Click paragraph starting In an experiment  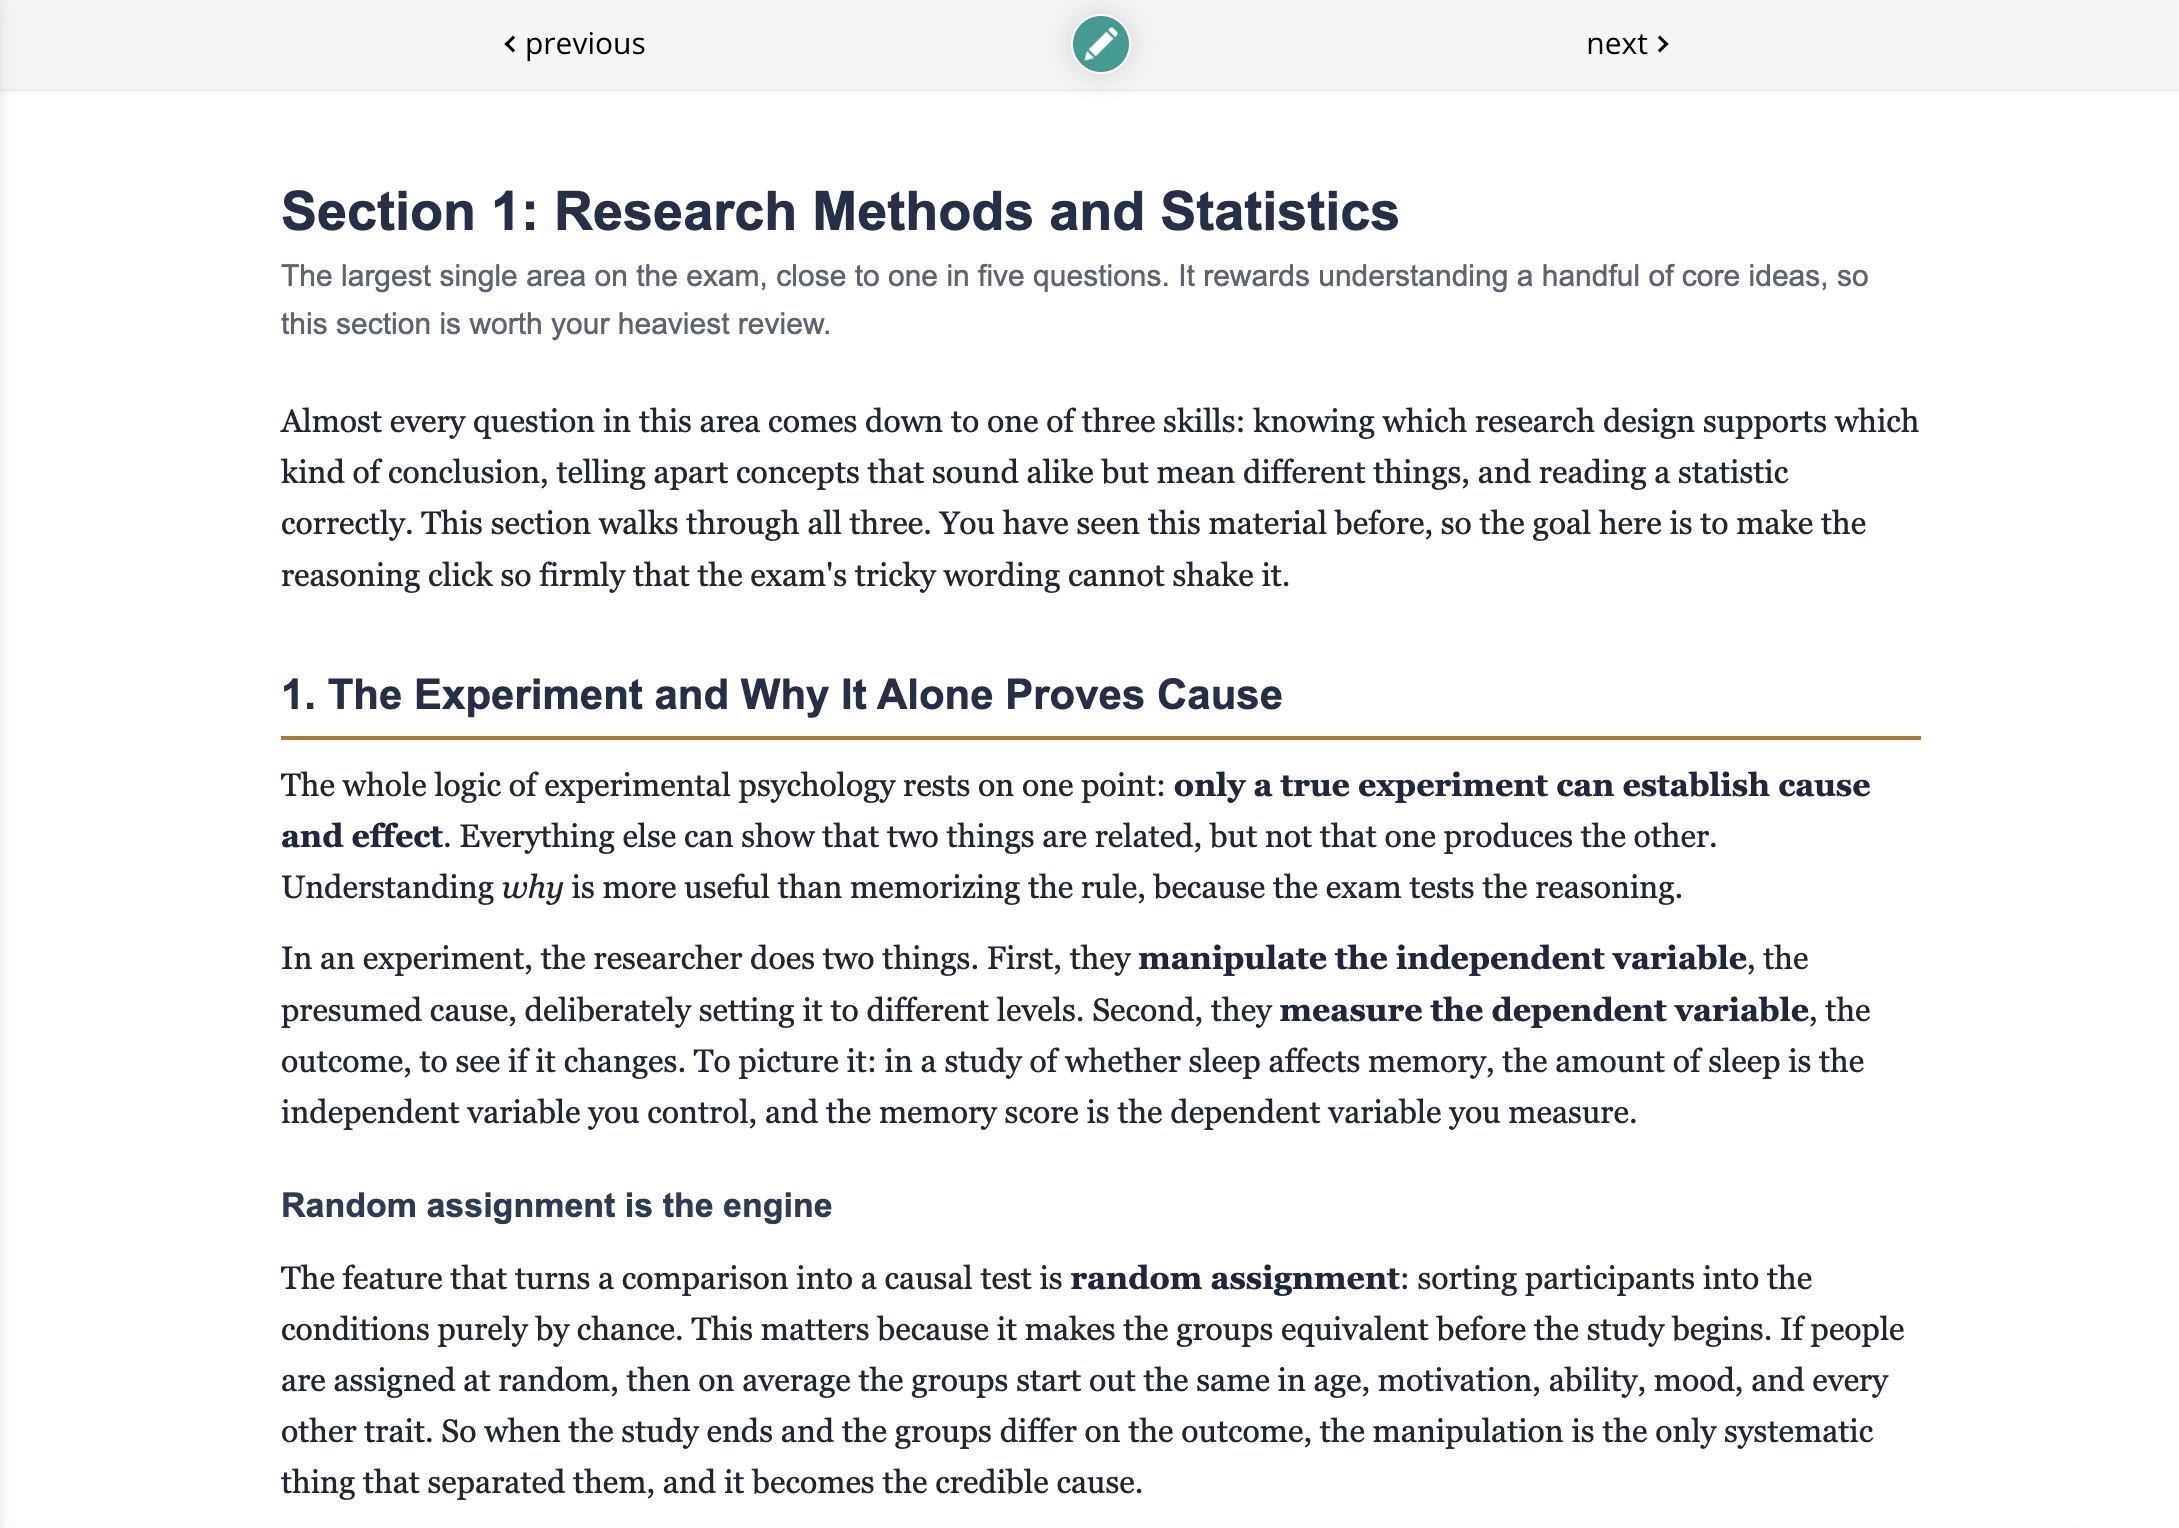coord(1076,1035)
